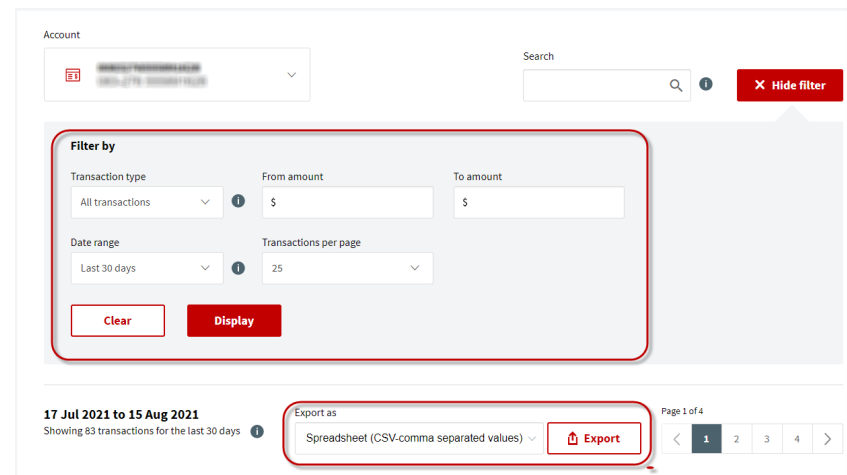Go to previous page arrow
This screenshot has width=847, height=475.
(x=676, y=439)
